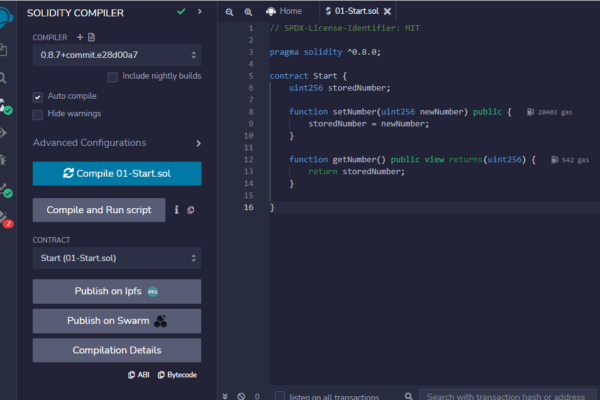Open the compiler version 0.8.7 dropdown
600x400 pixels.
point(117,54)
